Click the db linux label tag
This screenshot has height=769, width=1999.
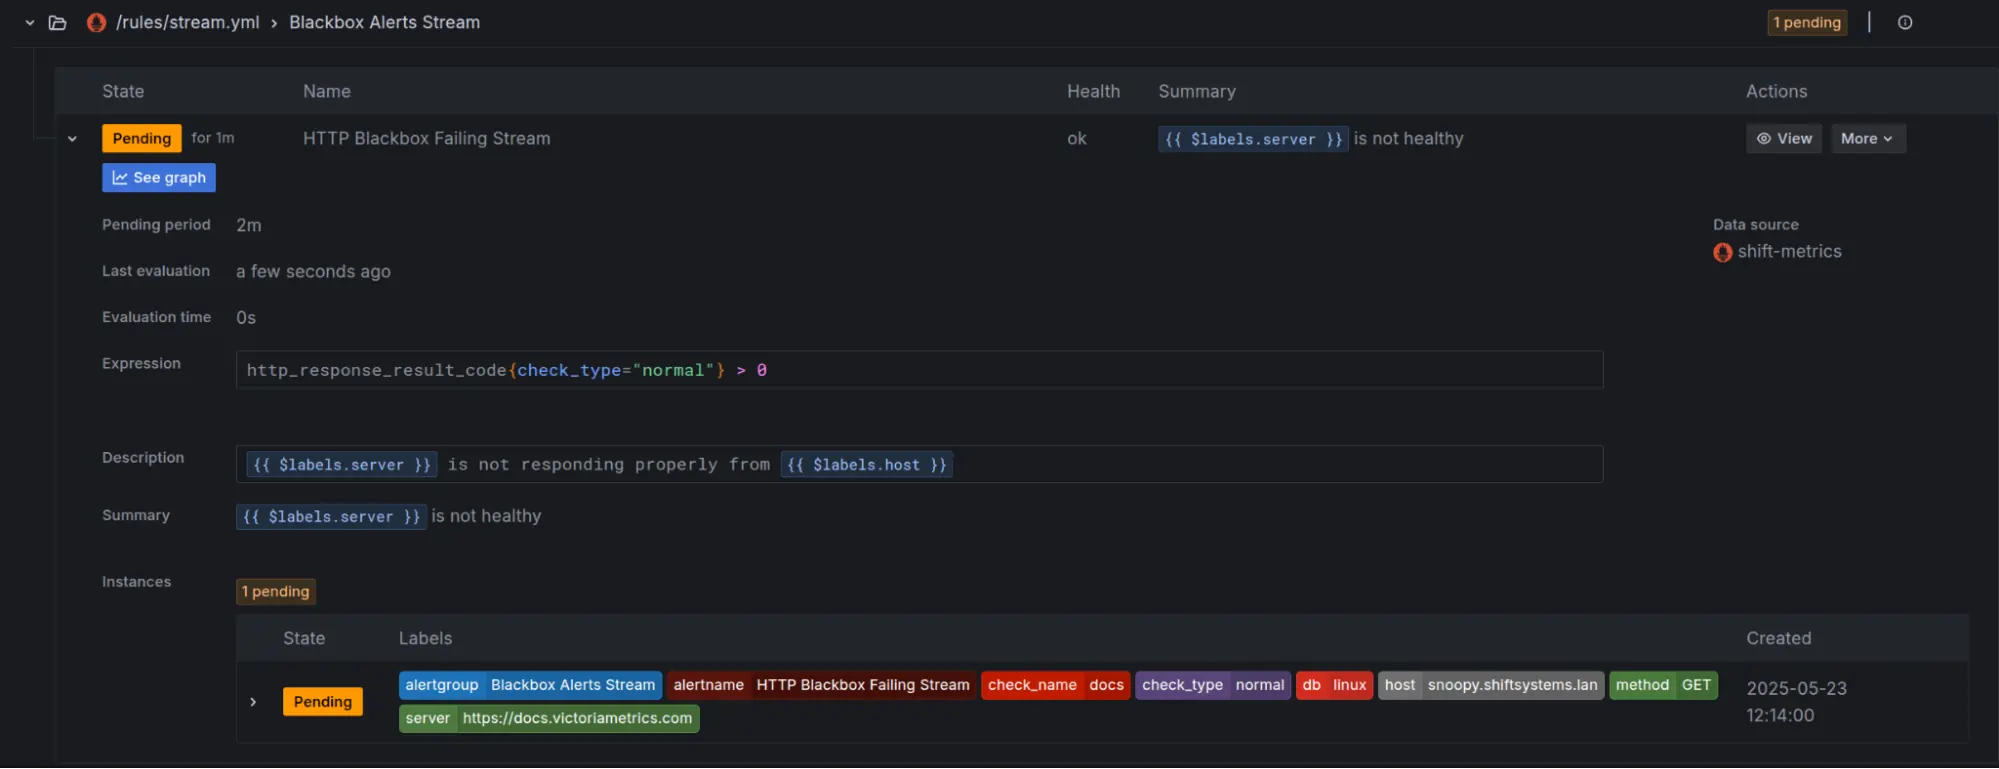tap(1334, 685)
